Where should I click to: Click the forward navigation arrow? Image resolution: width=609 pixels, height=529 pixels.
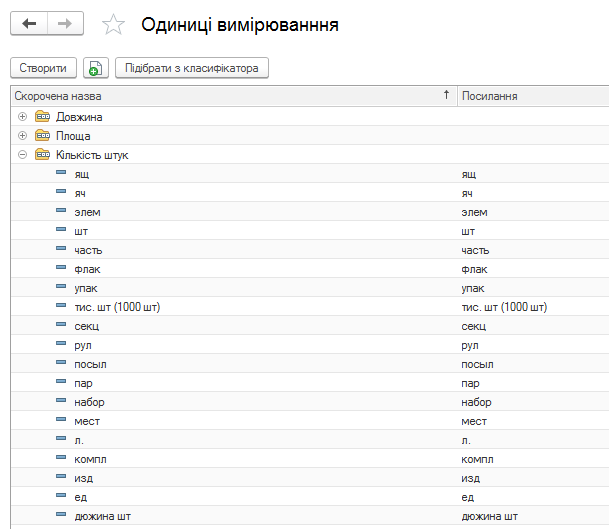coord(65,24)
